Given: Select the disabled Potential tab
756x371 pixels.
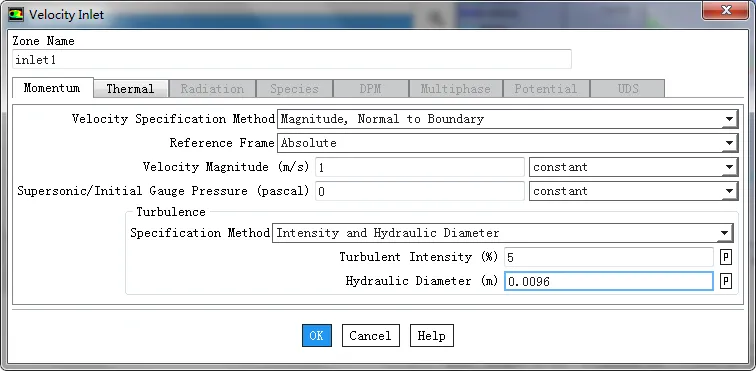Looking at the screenshot, I should coord(546,89).
